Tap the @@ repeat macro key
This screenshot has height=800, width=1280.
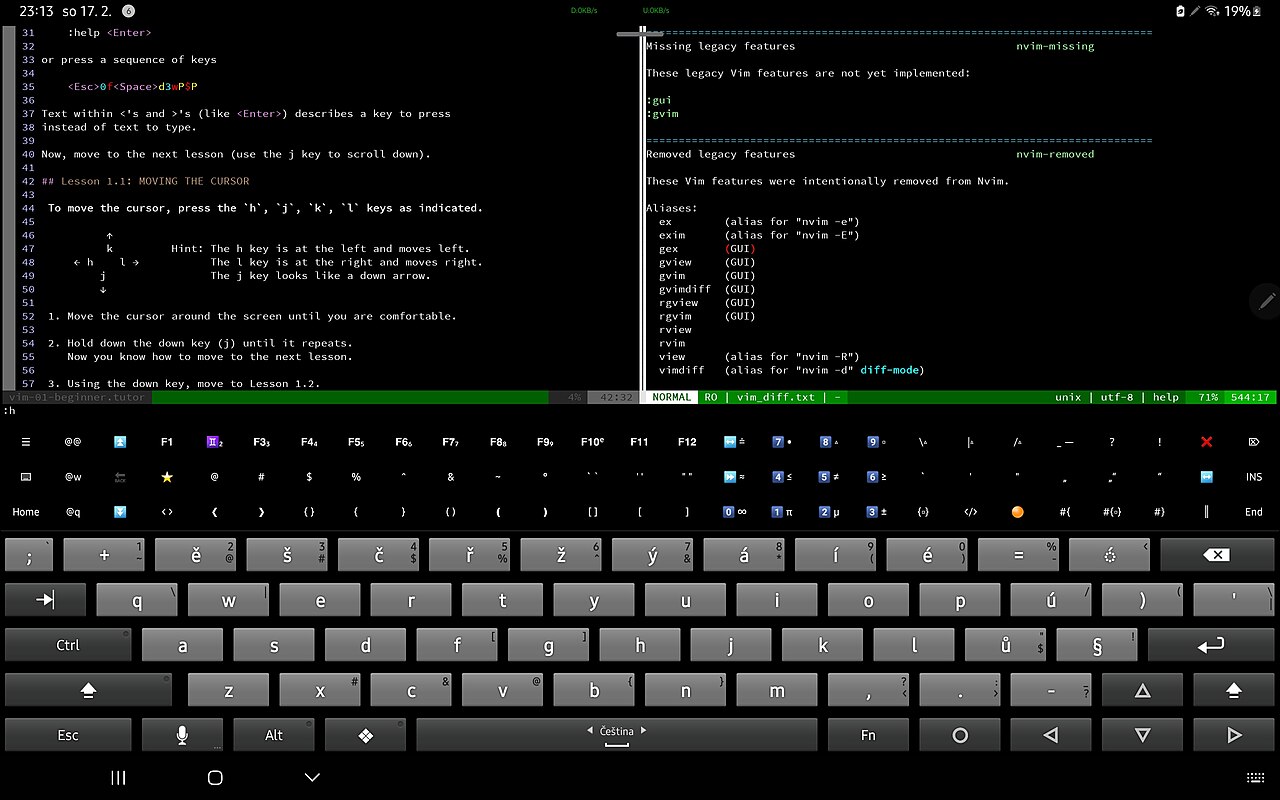73,442
